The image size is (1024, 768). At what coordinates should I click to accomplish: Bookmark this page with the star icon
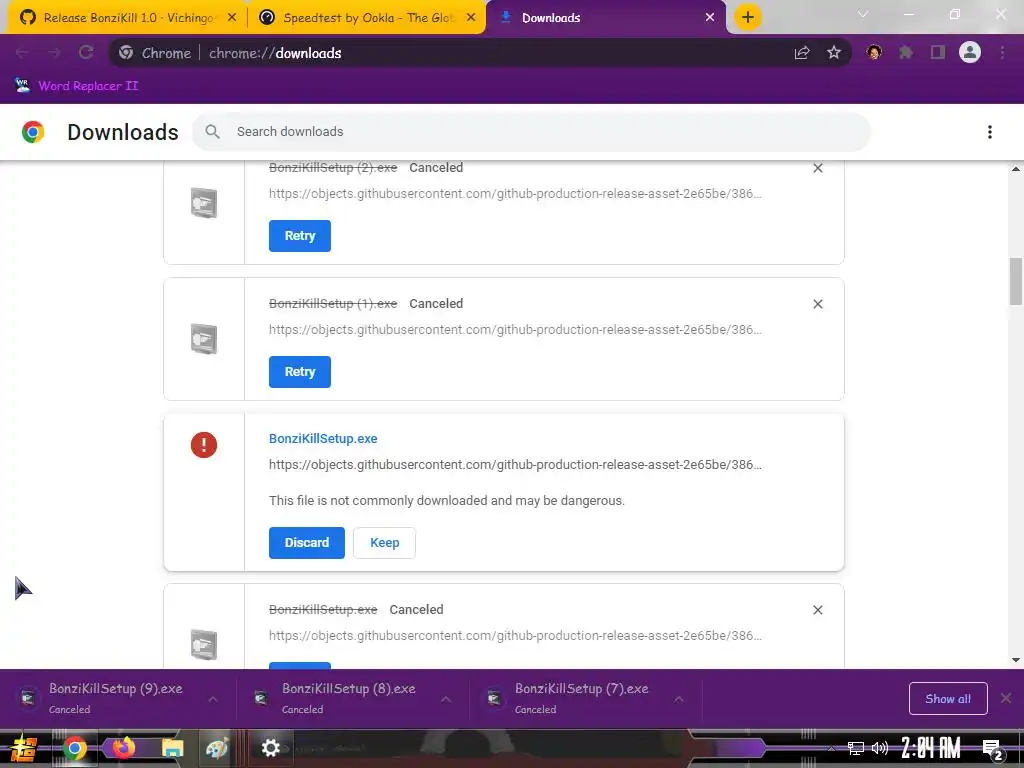[834, 53]
